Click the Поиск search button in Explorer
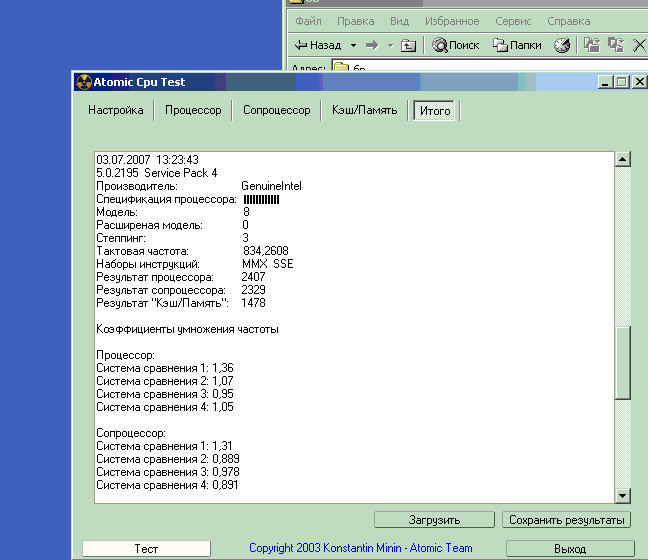This screenshot has width=648, height=560. tap(455, 45)
